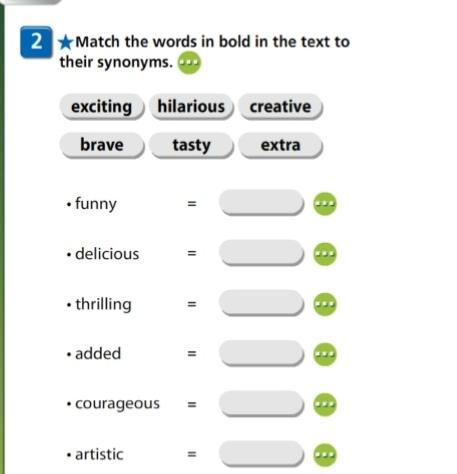Screen dimensions: 457x474
Task: Select the word chip exciting
Action: point(102,107)
